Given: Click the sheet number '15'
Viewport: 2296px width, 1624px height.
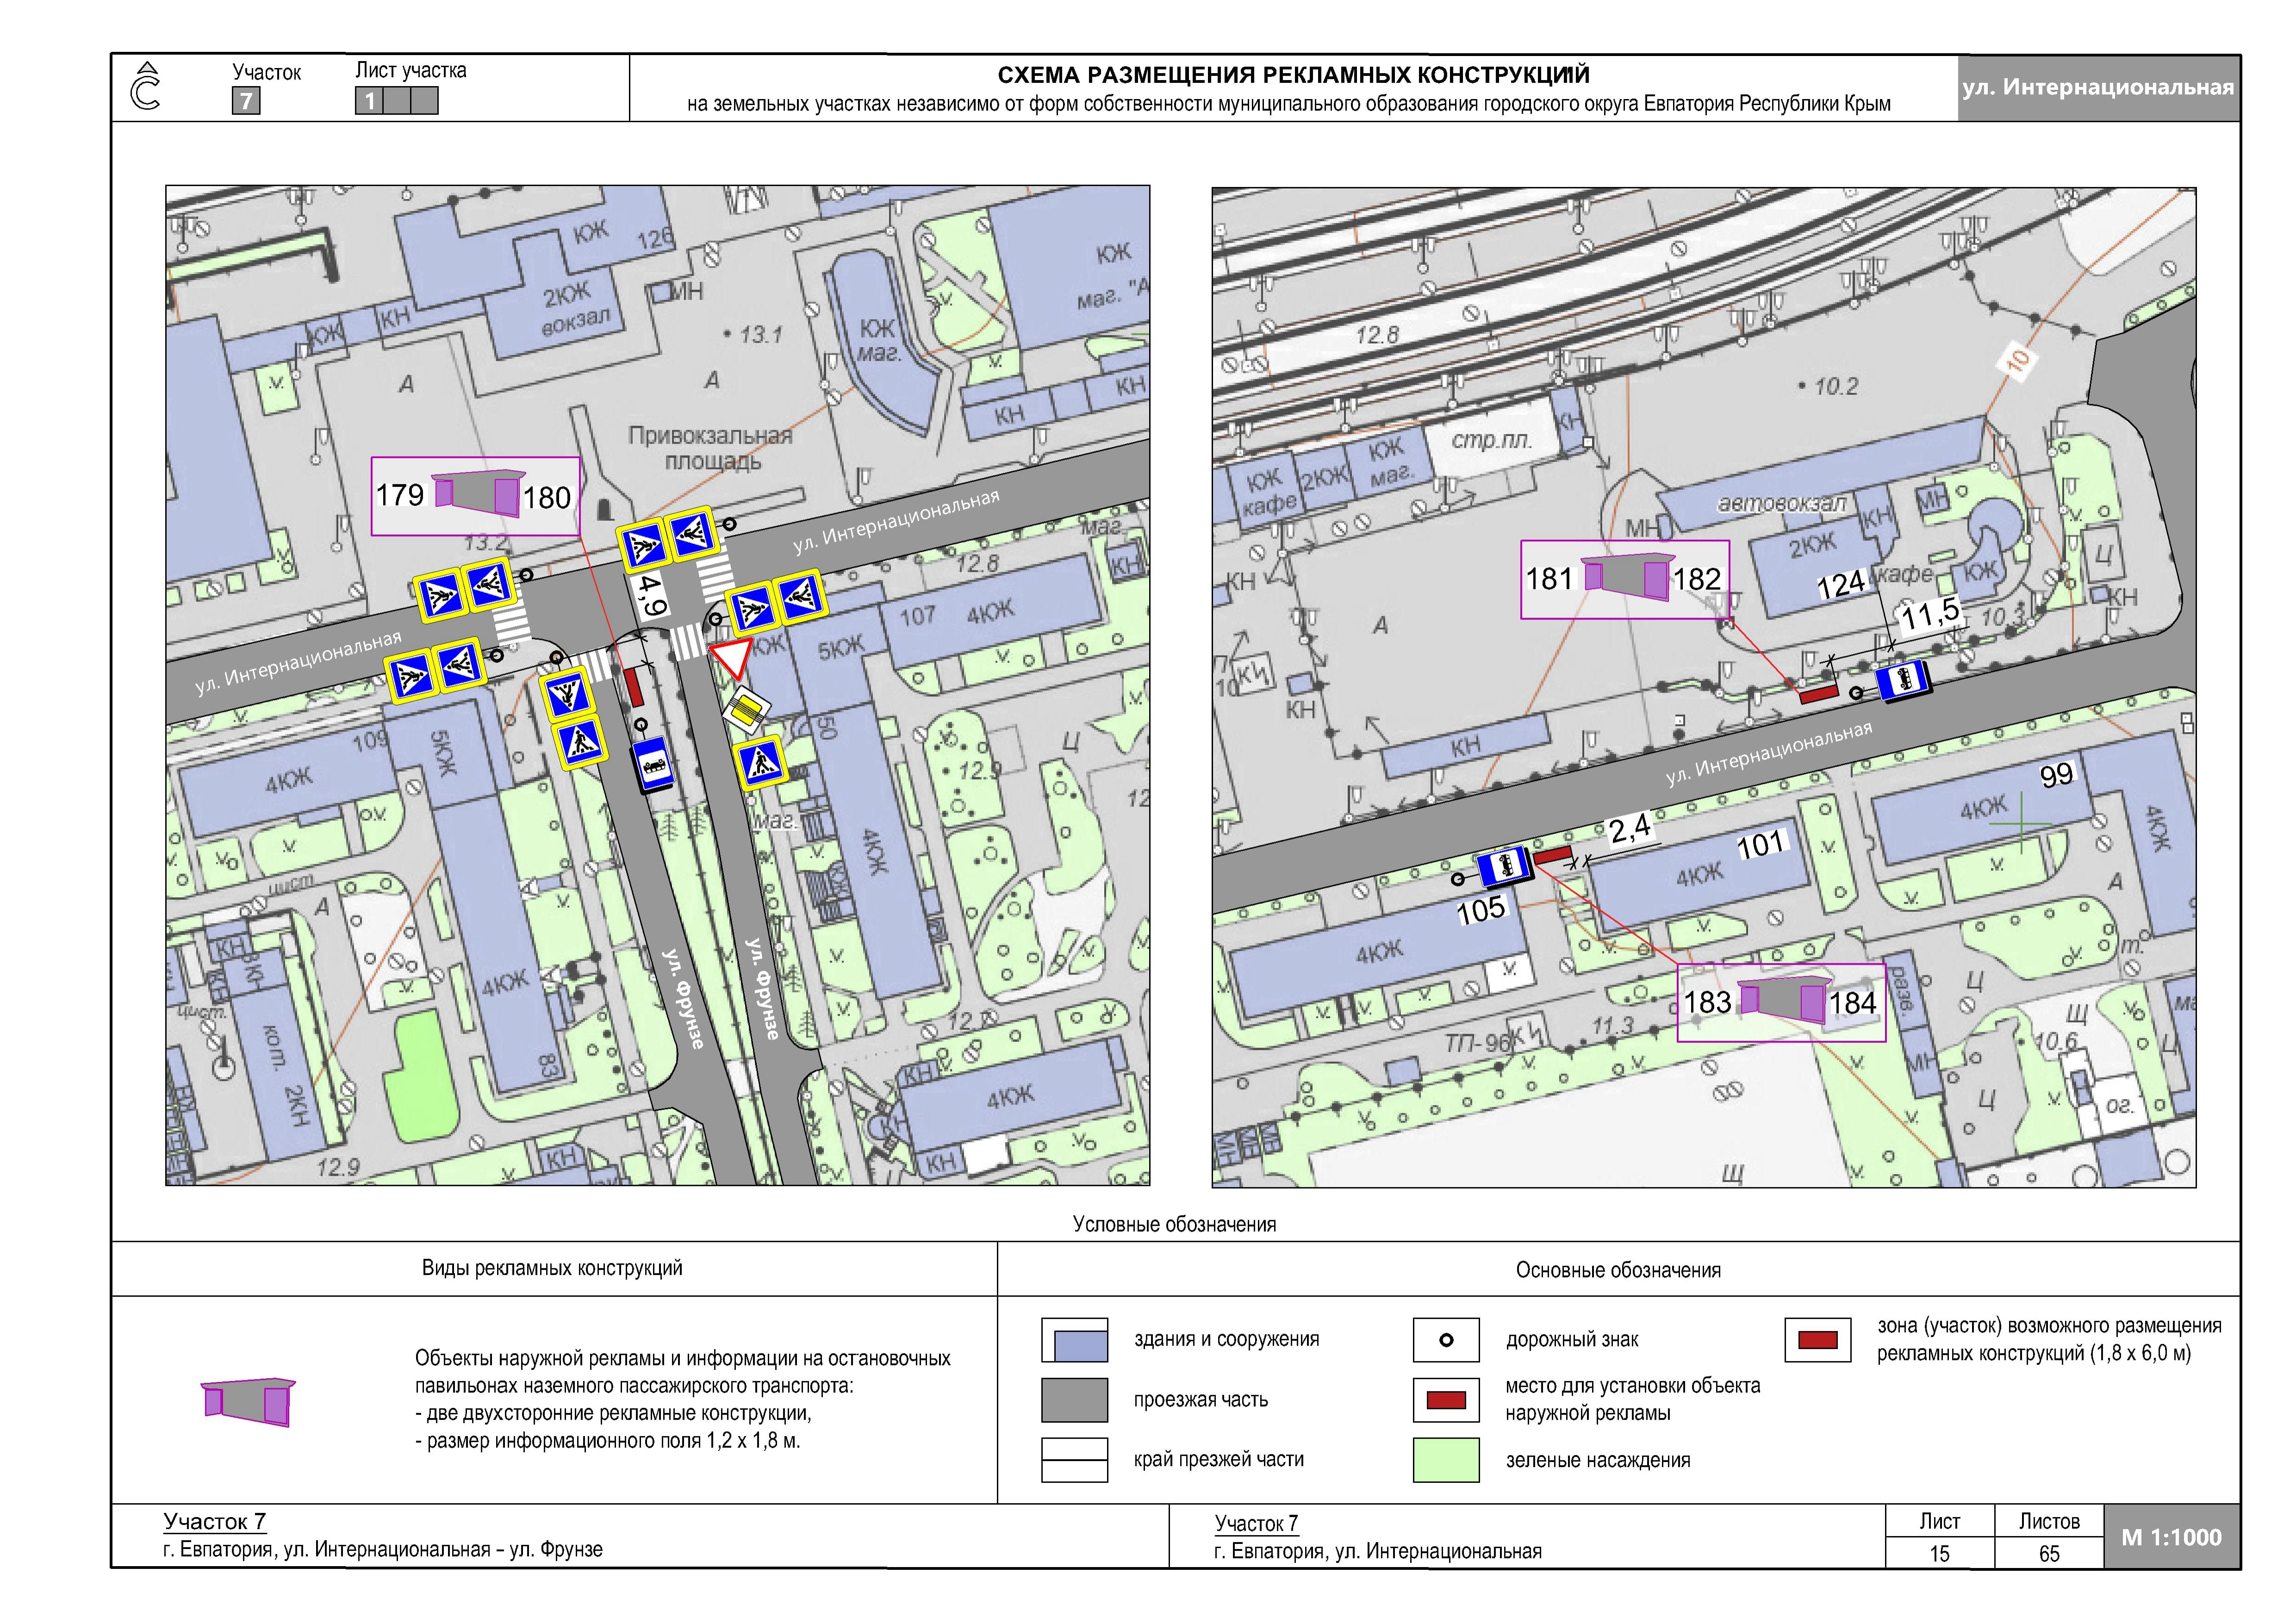Looking at the screenshot, I should point(1939,1554).
